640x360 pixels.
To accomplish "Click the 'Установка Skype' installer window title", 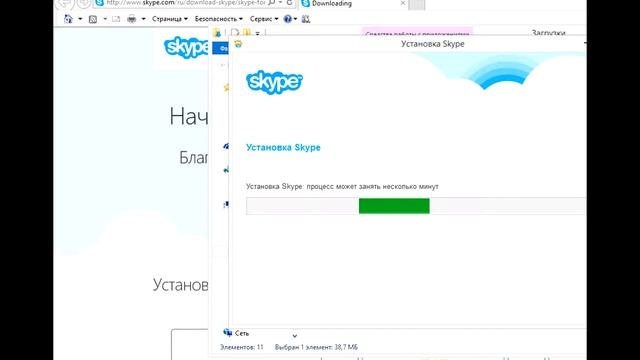I will click(433, 44).
